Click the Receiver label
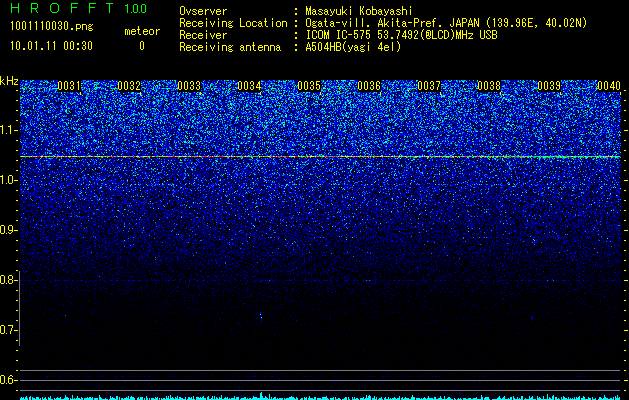 [x=203, y=35]
